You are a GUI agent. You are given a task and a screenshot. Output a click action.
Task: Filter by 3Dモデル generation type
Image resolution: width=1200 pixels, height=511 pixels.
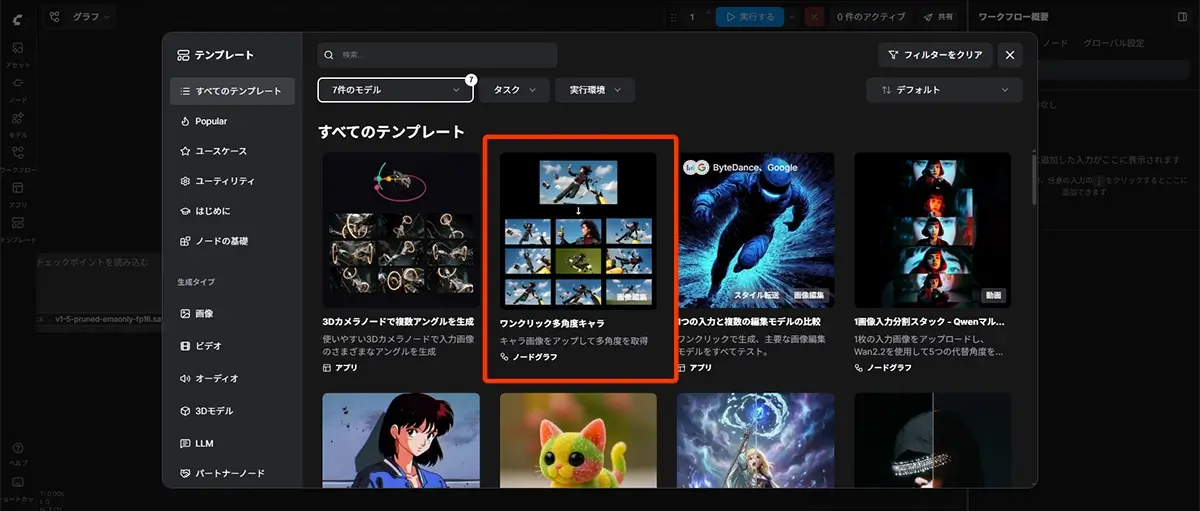click(x=232, y=410)
